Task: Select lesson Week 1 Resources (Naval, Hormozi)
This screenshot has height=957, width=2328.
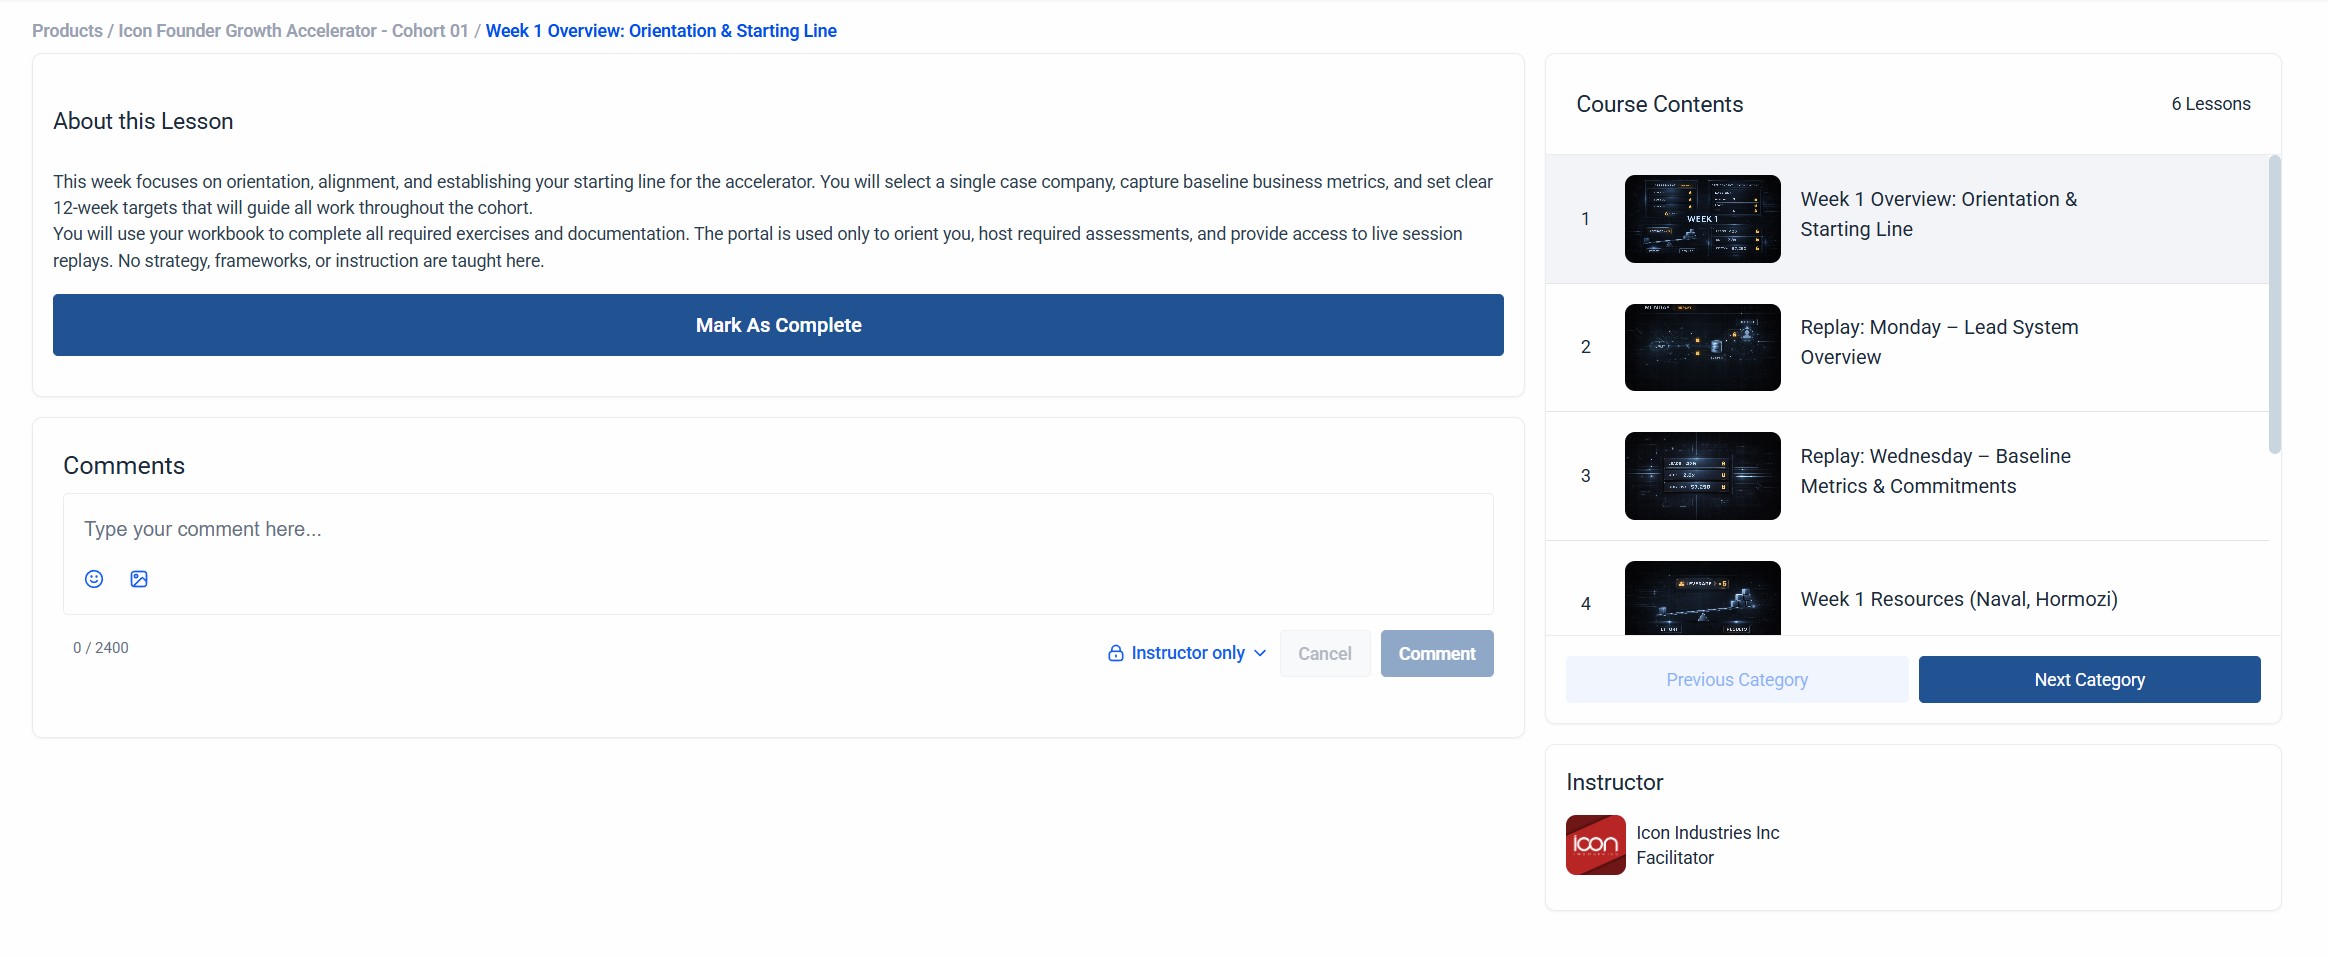Action: (1907, 590)
